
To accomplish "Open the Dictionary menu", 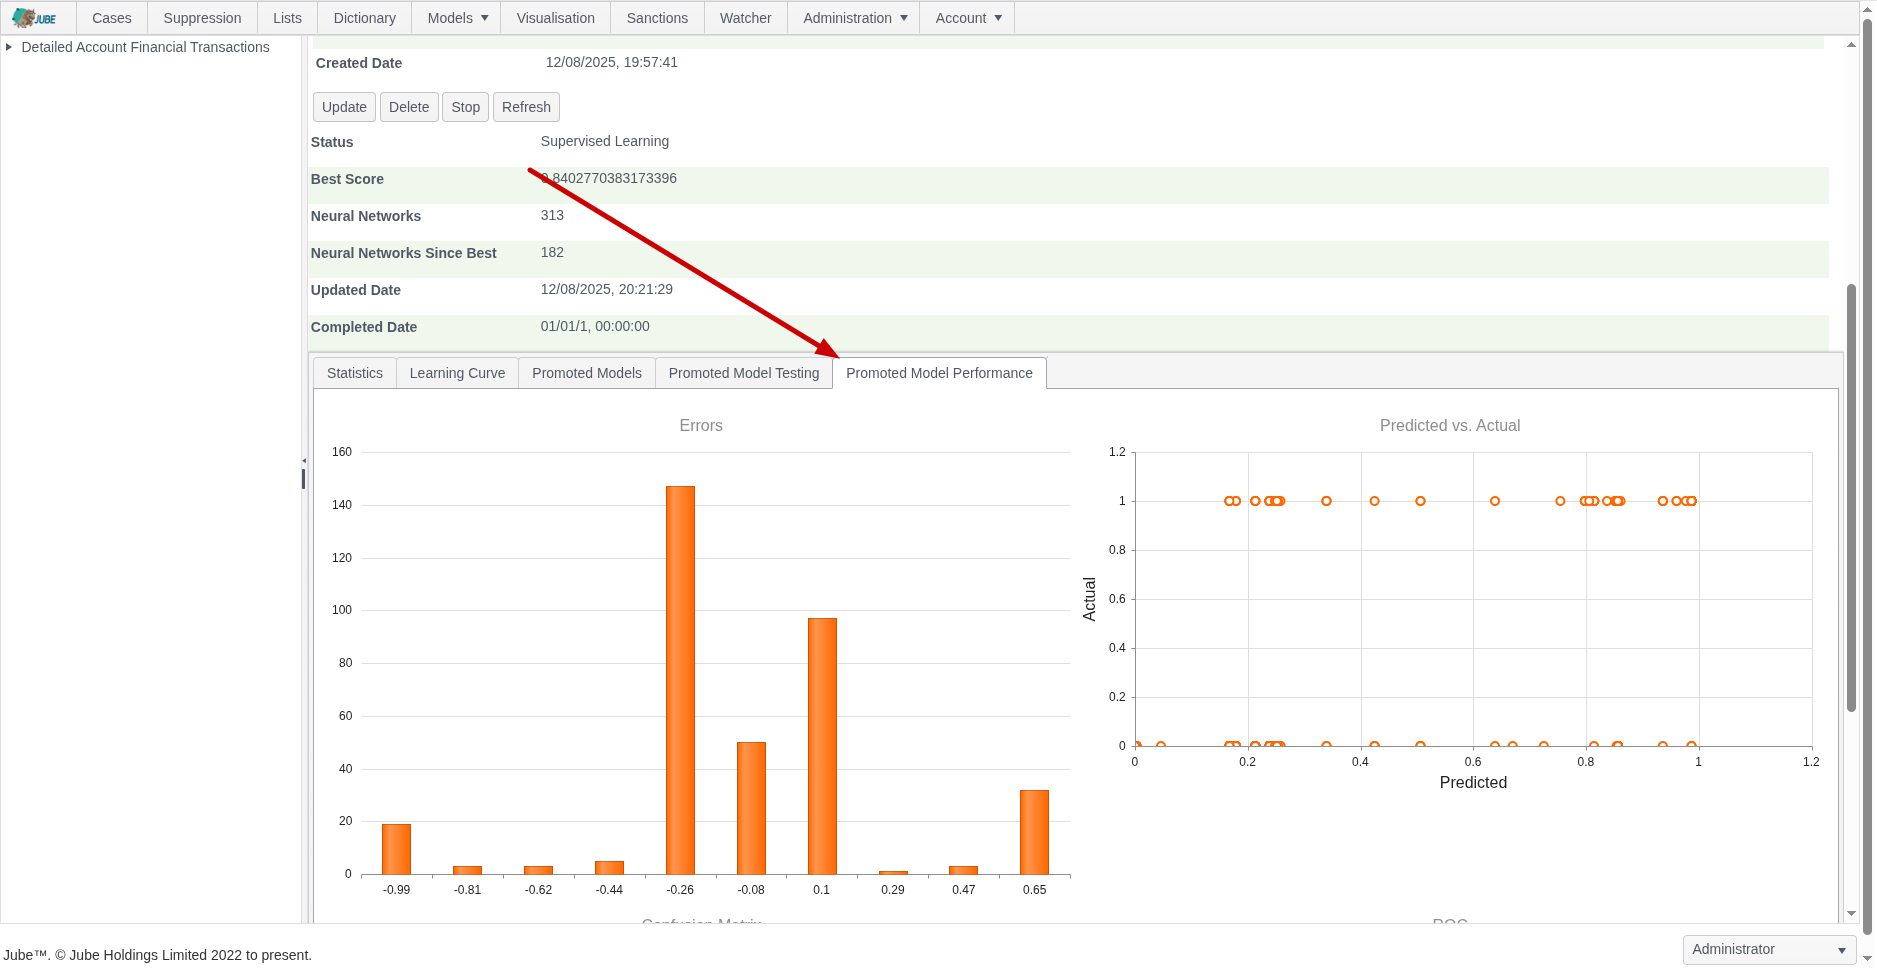I will (x=365, y=18).
